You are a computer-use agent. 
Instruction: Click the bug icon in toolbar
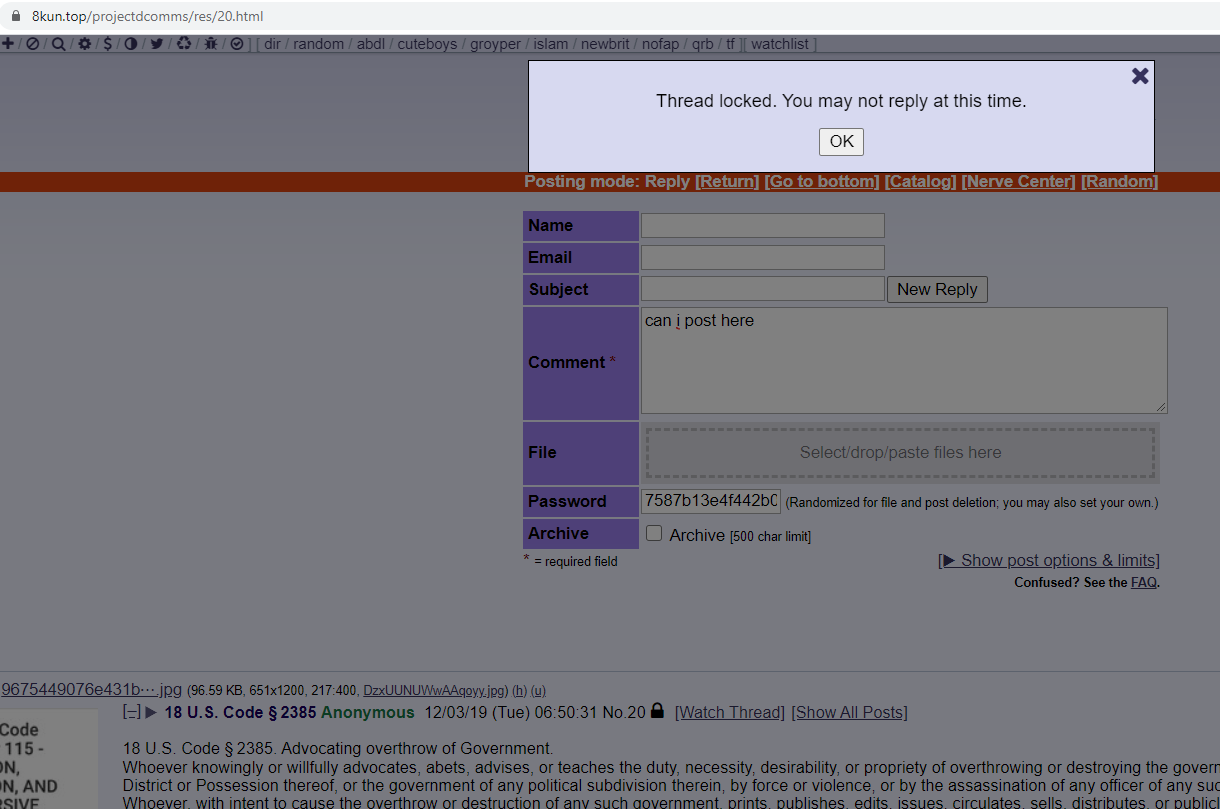click(211, 44)
